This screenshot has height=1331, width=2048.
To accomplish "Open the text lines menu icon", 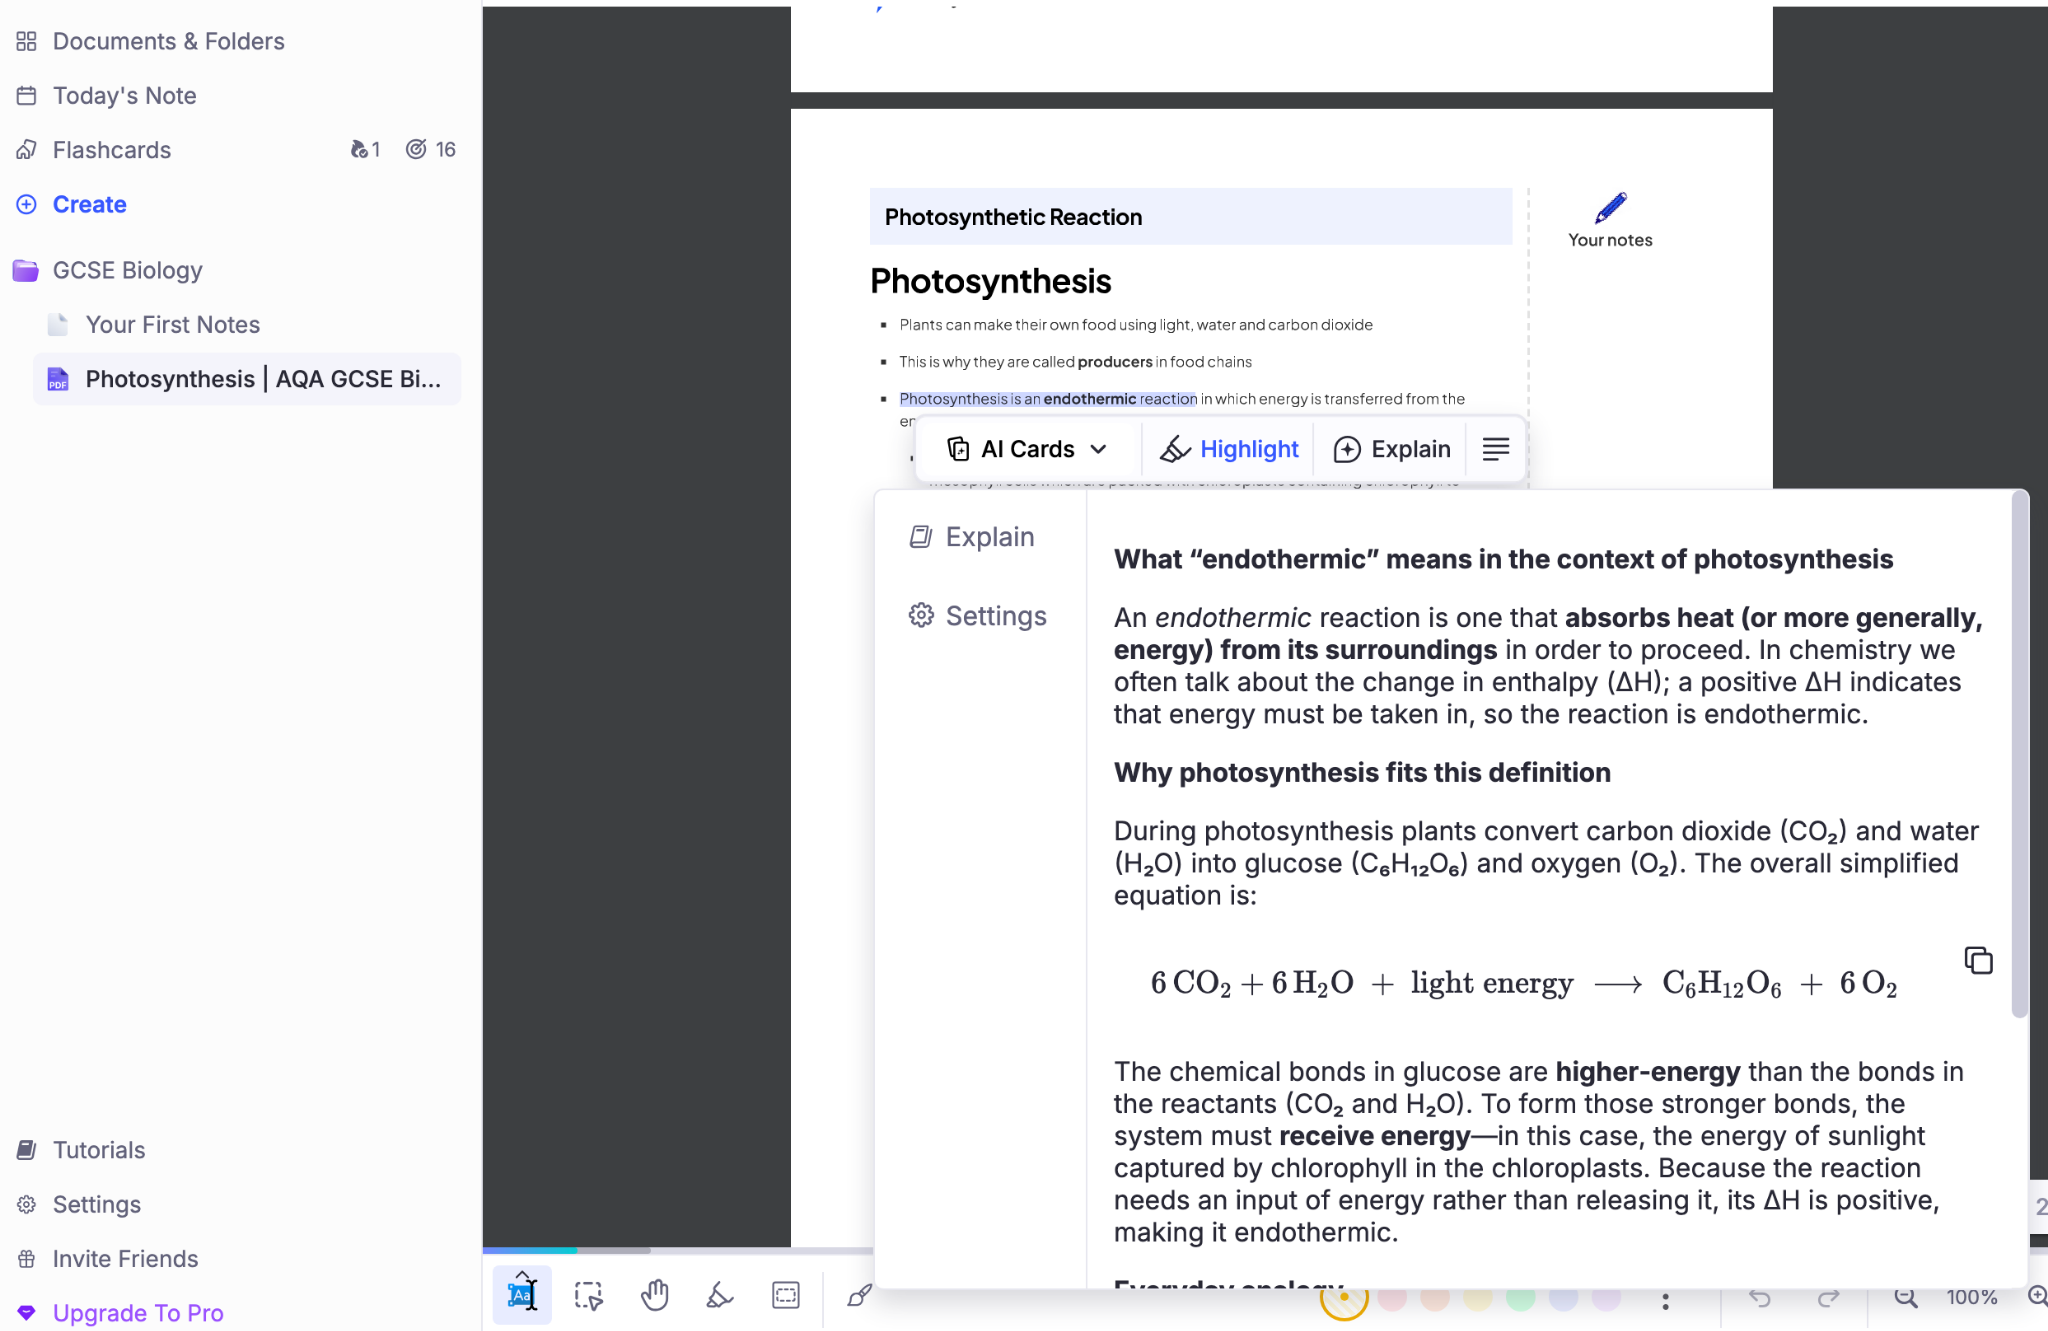I will click(1496, 450).
